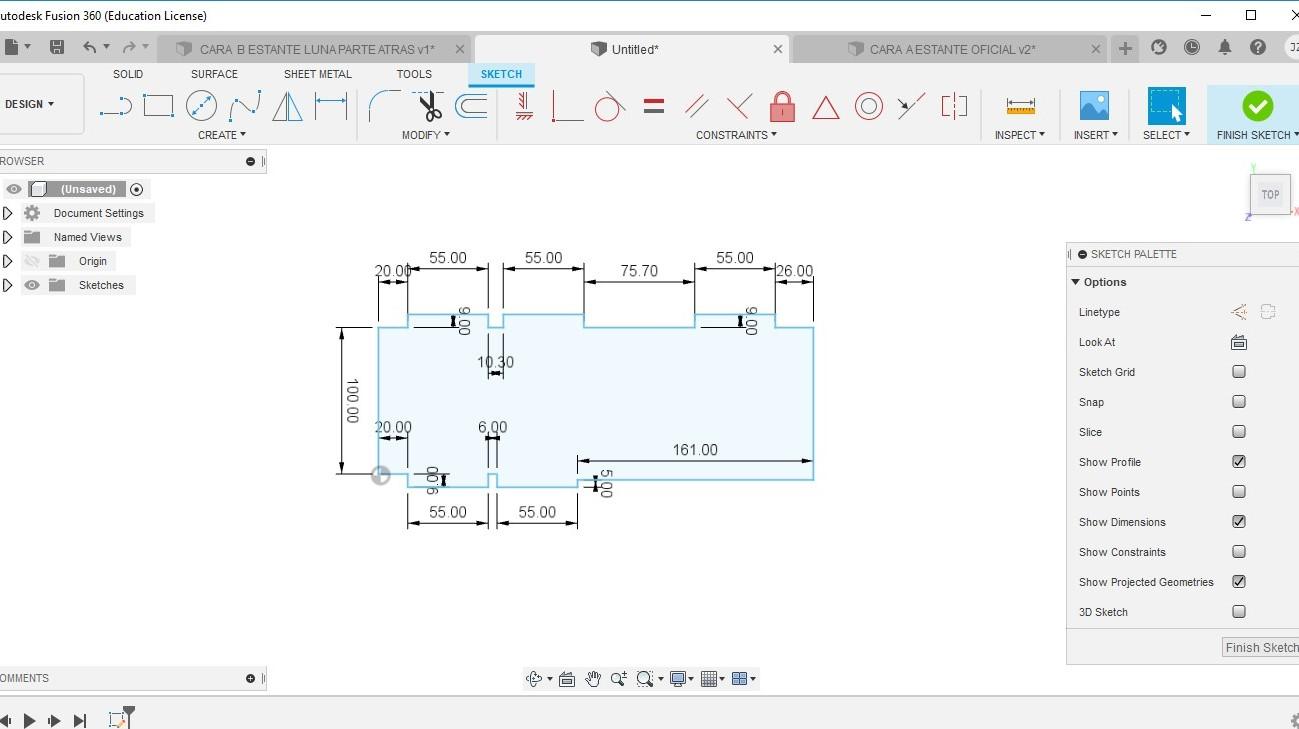1299x729 pixels.
Task: Click the Orbit tool in navigation bar
Action: tap(534, 679)
